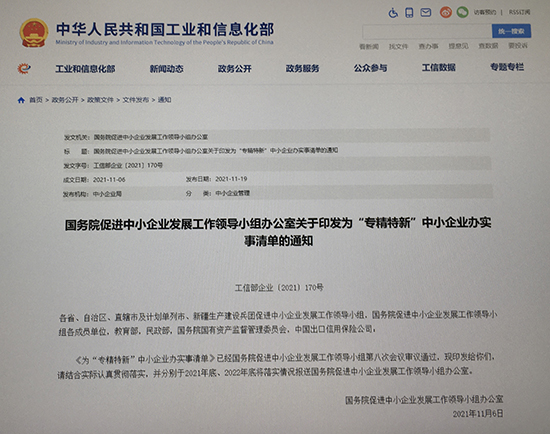
Task: Open the 工业和信息化部 navigation menu
Action: point(85,69)
